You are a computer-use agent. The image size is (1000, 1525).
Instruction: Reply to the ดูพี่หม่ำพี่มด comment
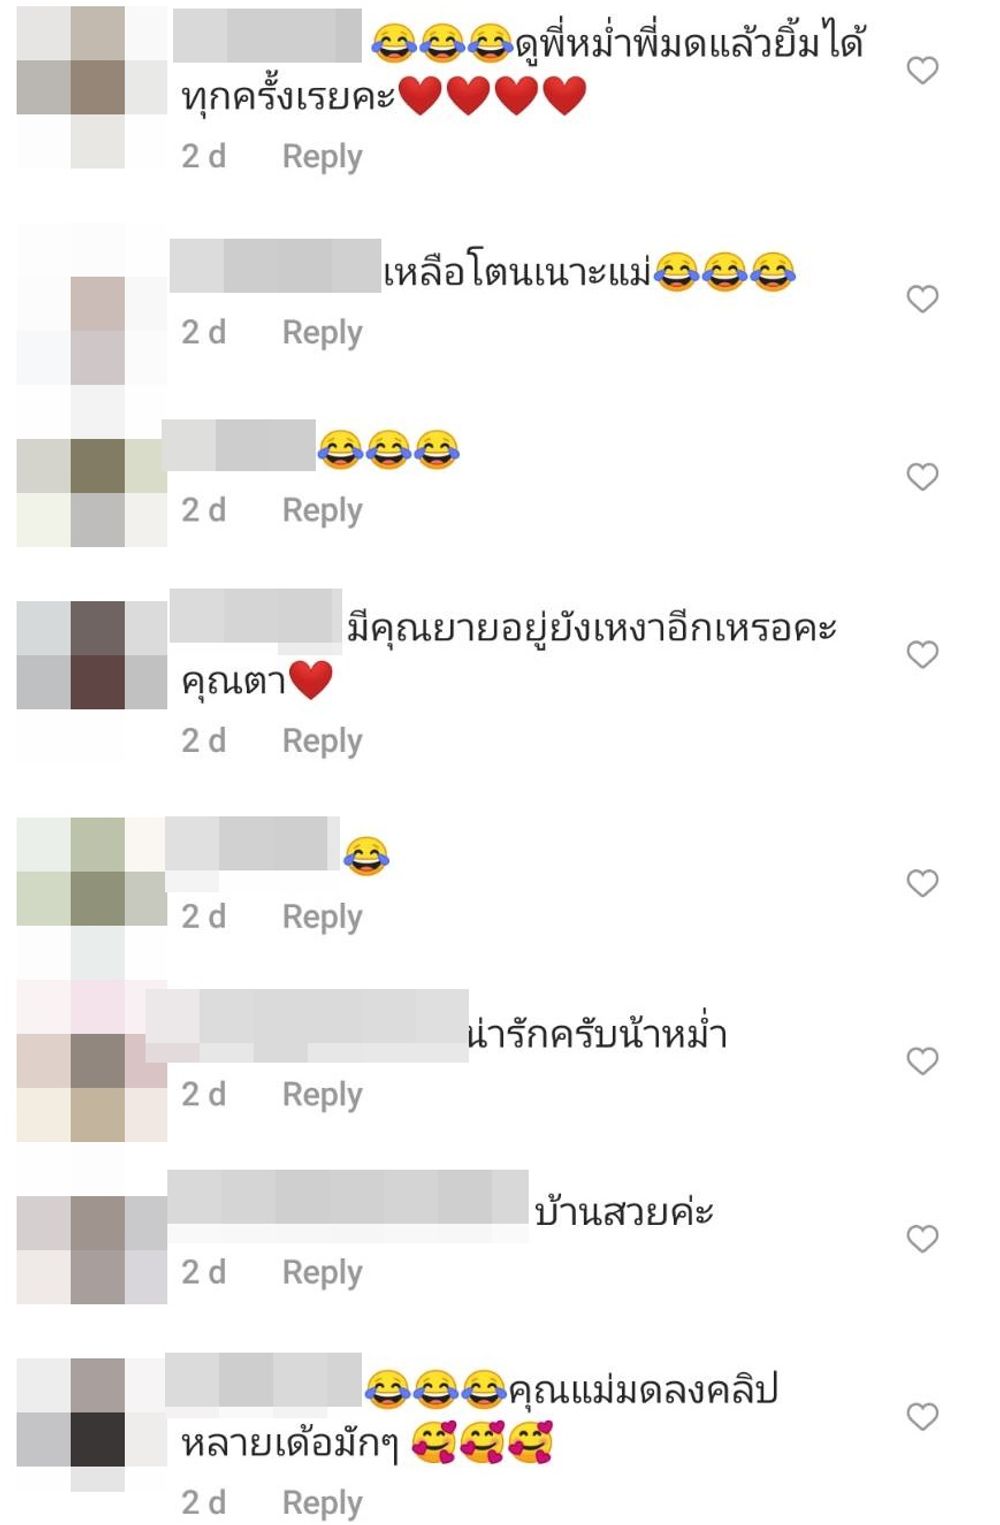(x=322, y=157)
